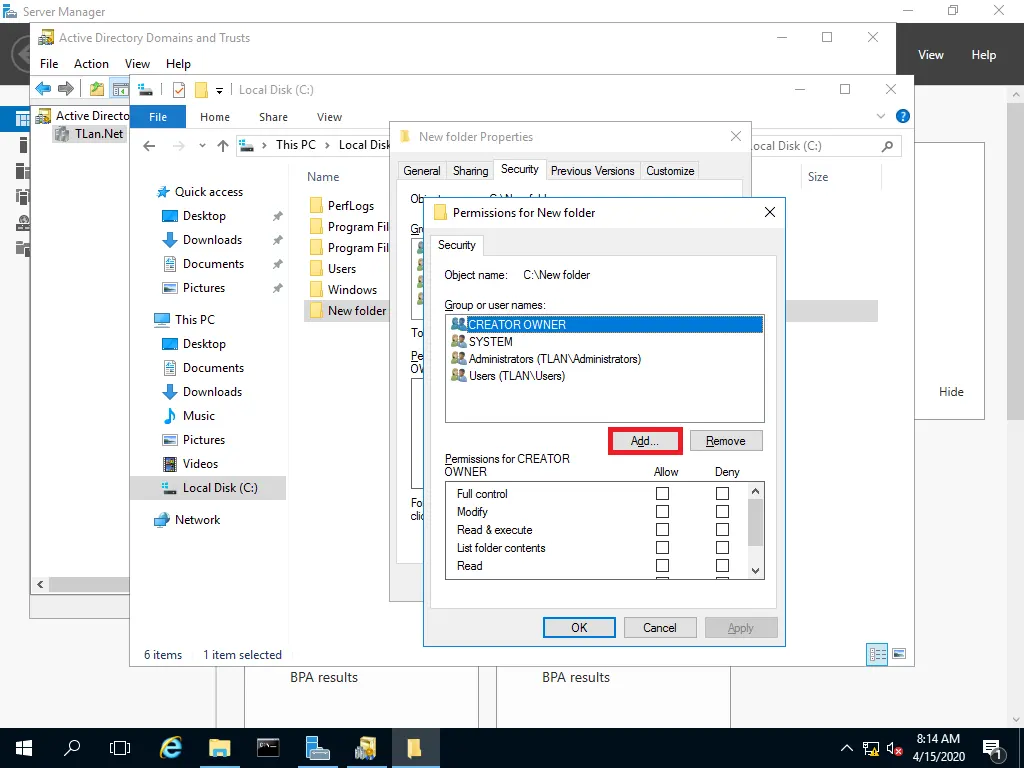Screen dimensions: 1024x768
Task: Check Deny for Read permission
Action: [722, 566]
